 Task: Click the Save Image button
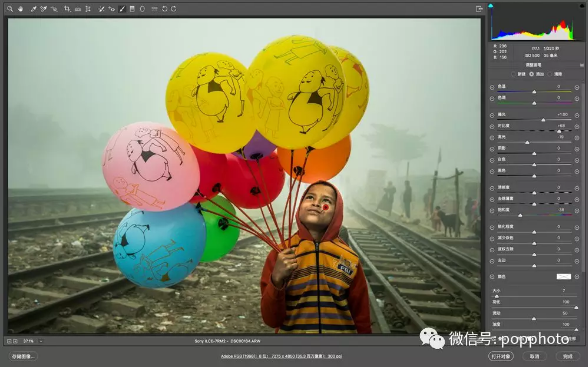(x=23, y=356)
